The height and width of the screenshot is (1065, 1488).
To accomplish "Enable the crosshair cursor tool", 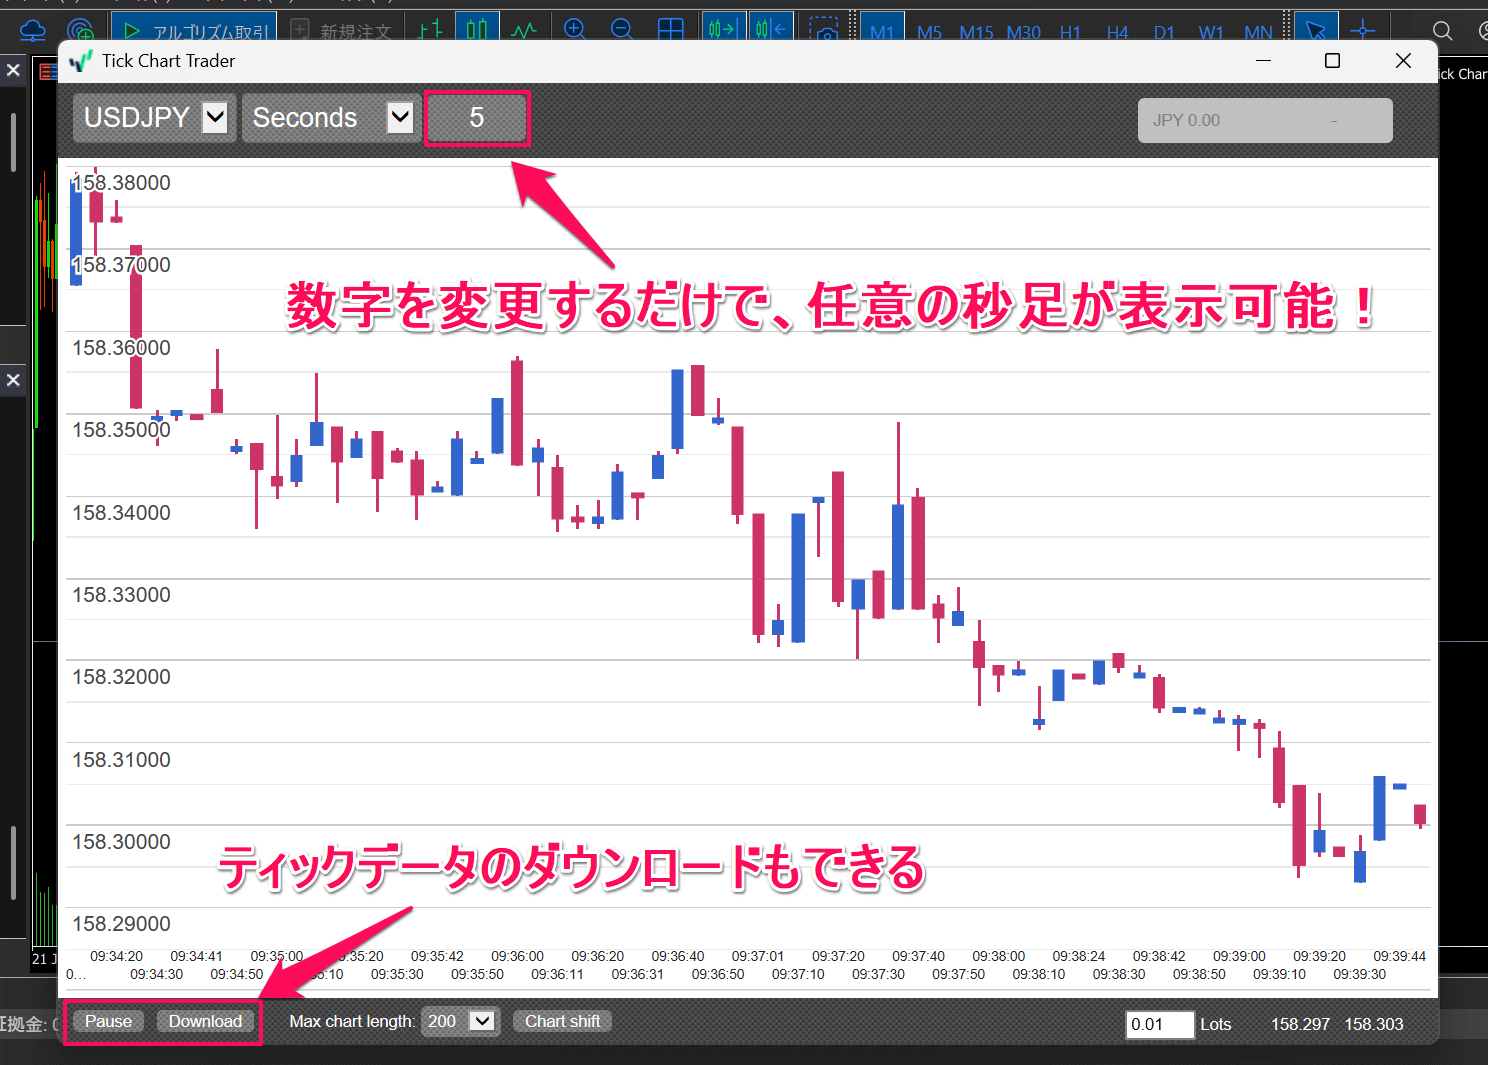I will click(x=1363, y=29).
